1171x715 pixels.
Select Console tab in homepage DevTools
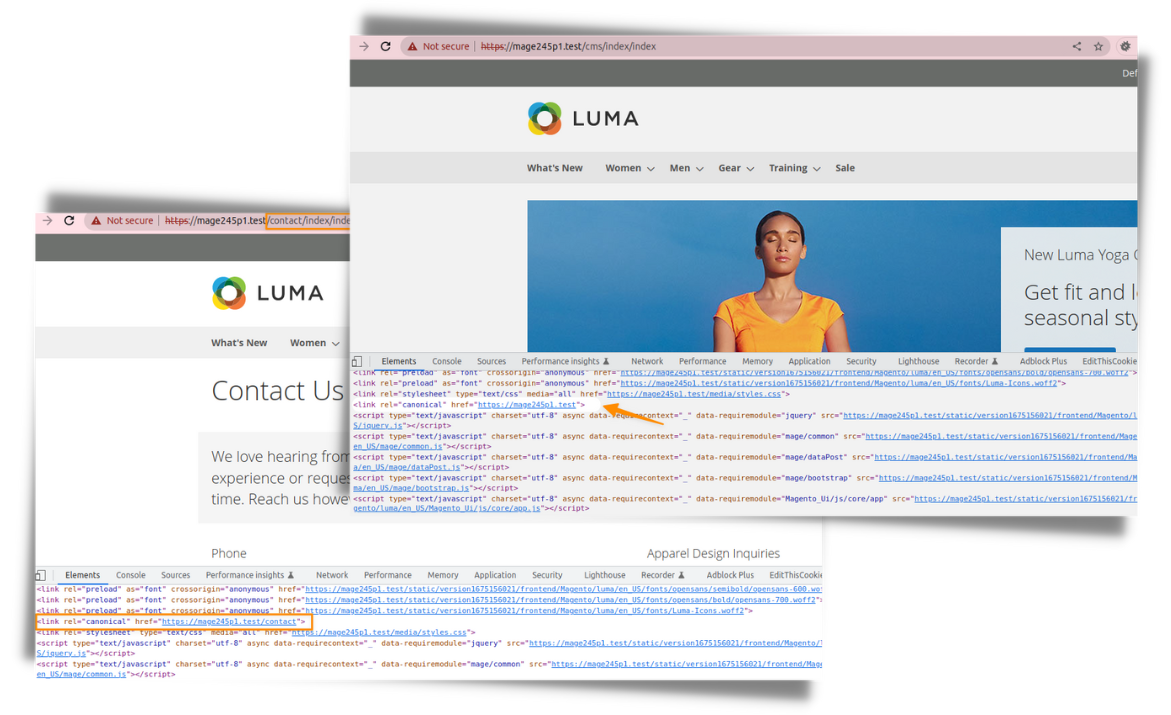click(x=447, y=362)
